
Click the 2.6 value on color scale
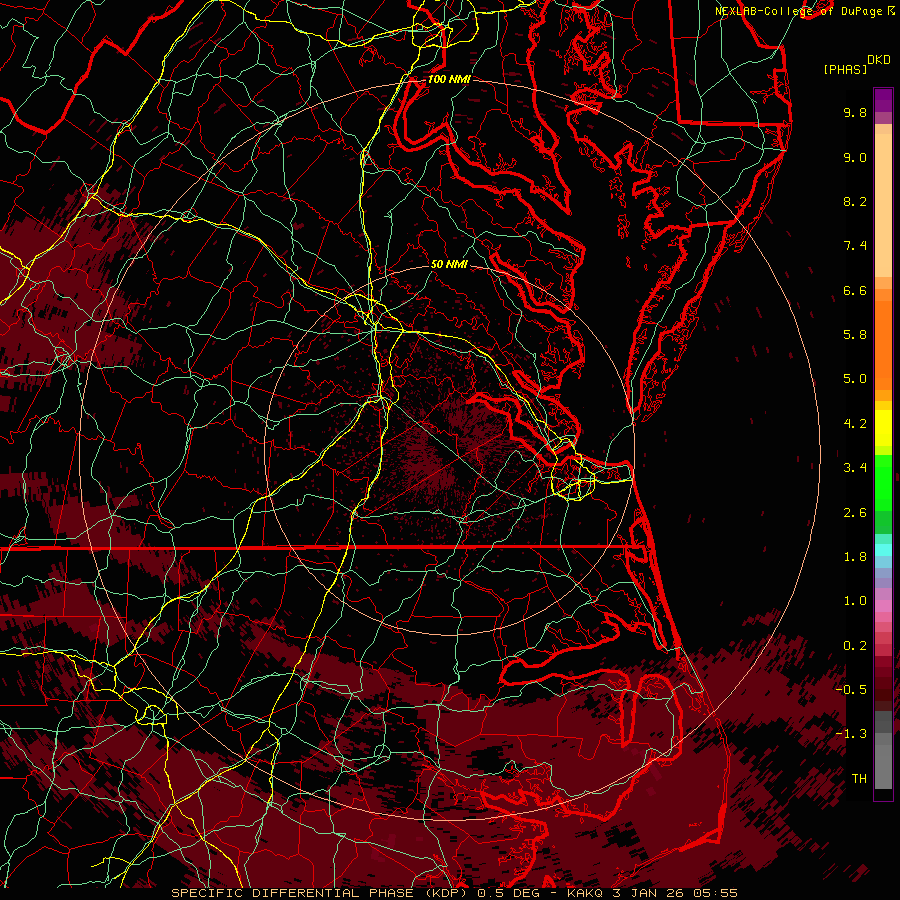tap(855, 513)
